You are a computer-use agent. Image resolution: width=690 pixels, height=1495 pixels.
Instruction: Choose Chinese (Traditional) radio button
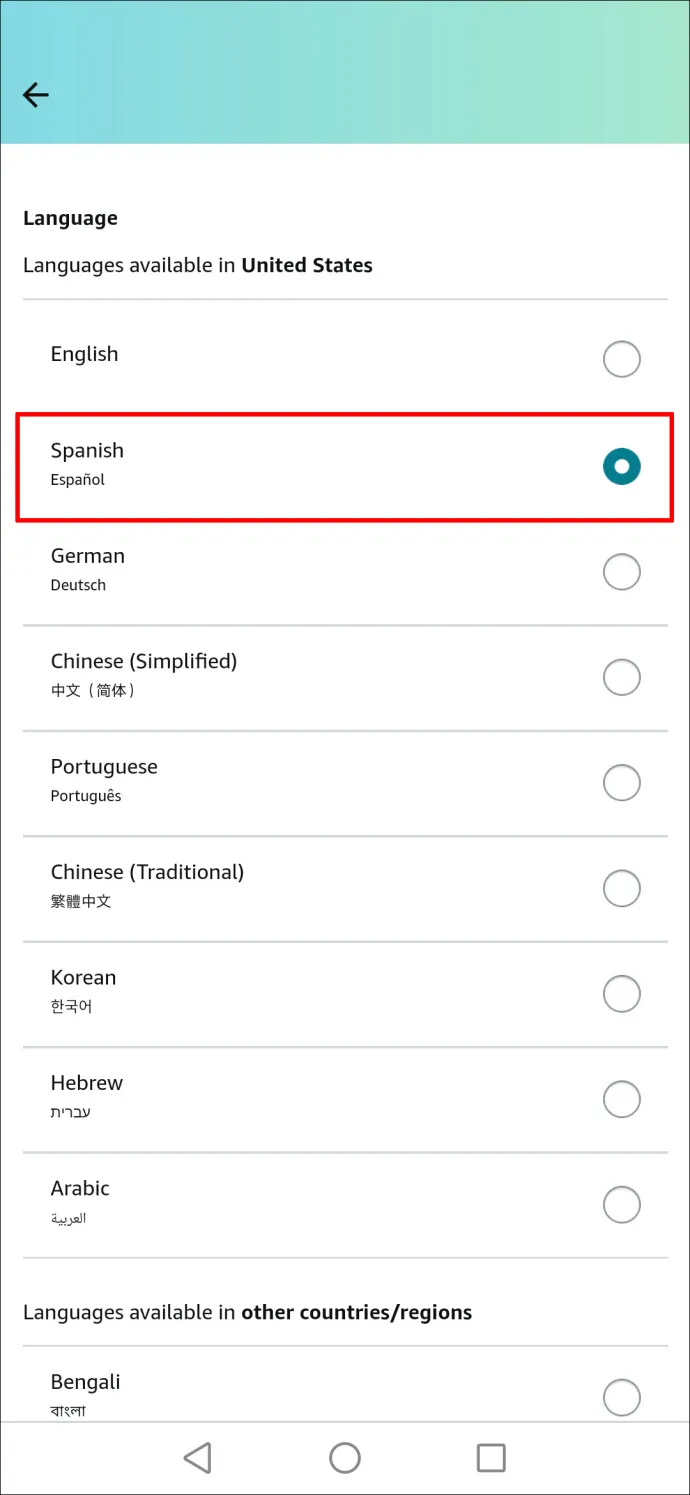coord(621,888)
